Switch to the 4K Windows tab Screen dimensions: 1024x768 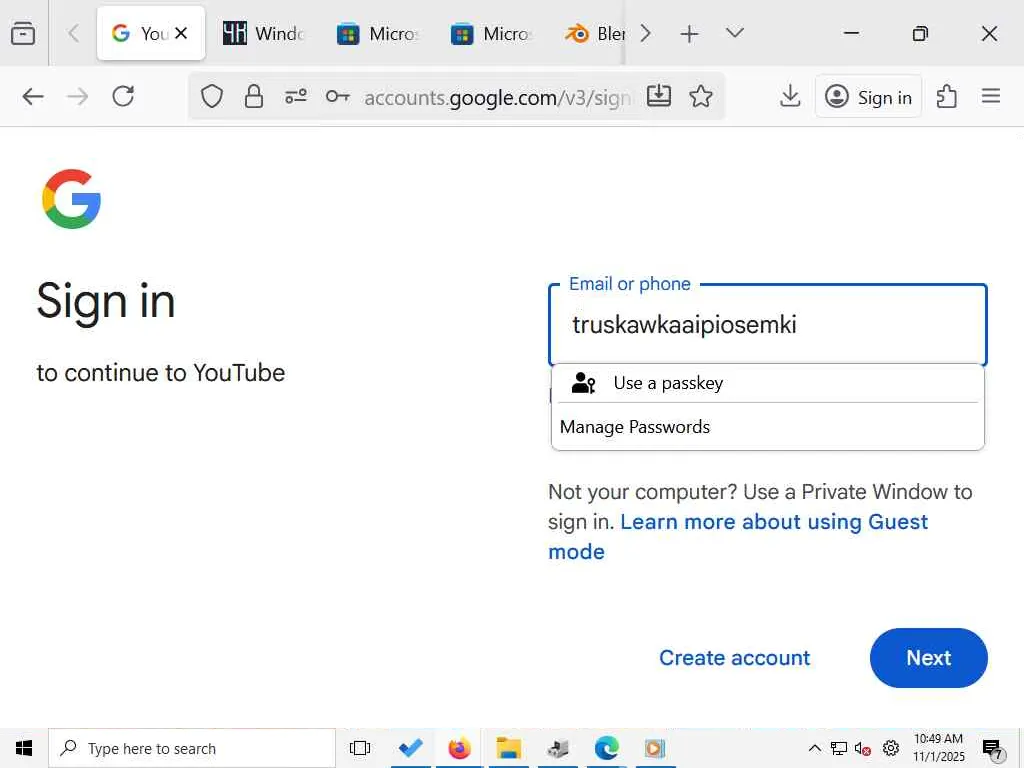coord(263,33)
